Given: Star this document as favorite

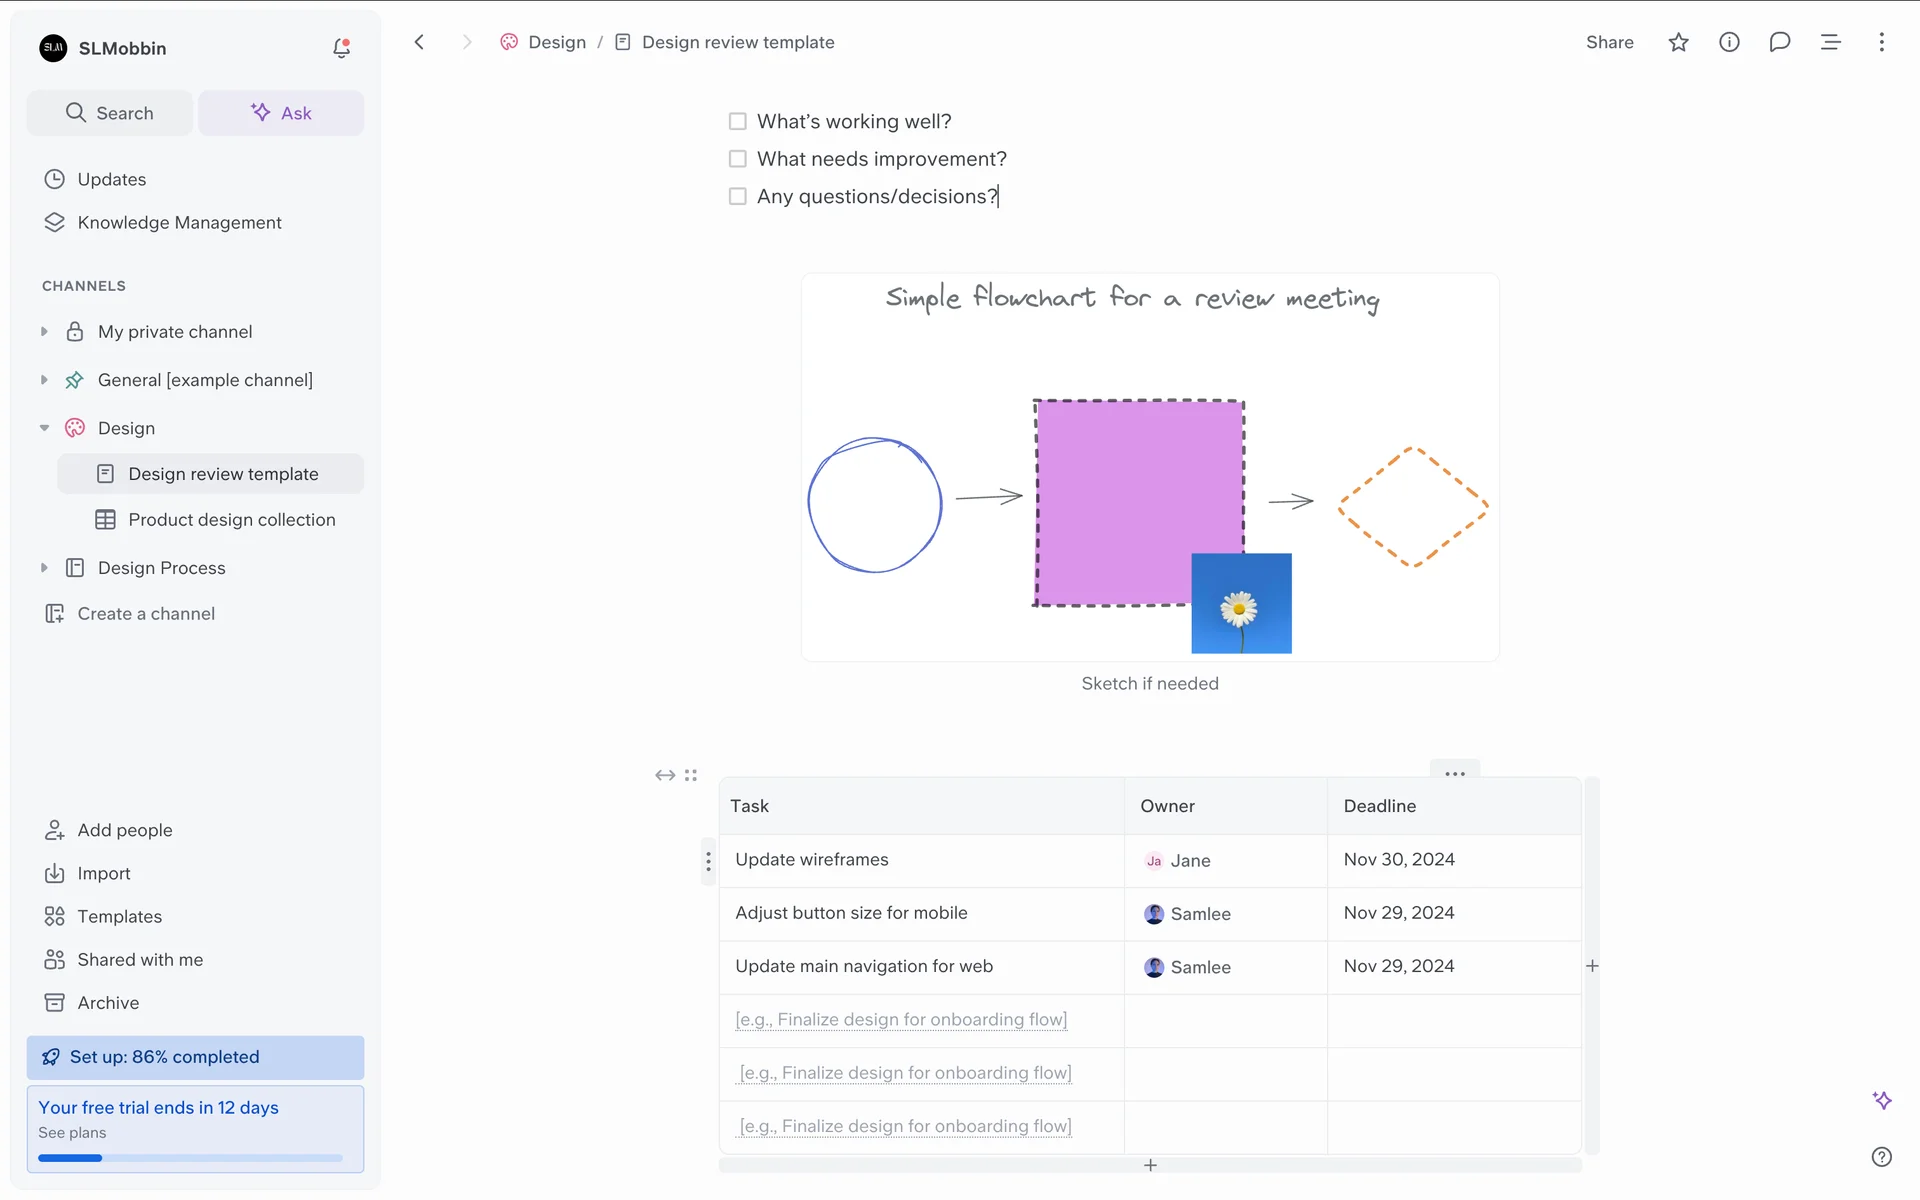Looking at the screenshot, I should (x=1678, y=42).
